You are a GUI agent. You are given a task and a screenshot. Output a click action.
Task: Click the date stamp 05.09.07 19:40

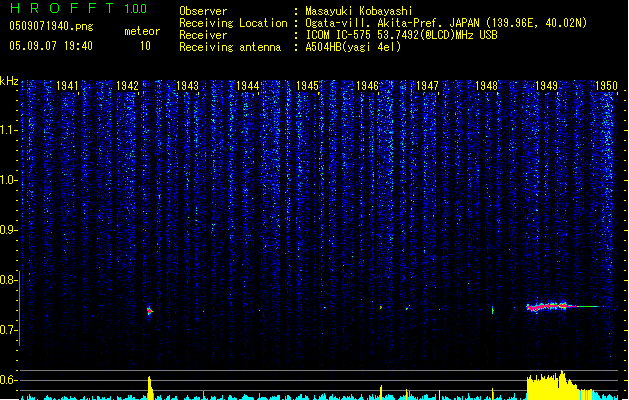coord(51,46)
